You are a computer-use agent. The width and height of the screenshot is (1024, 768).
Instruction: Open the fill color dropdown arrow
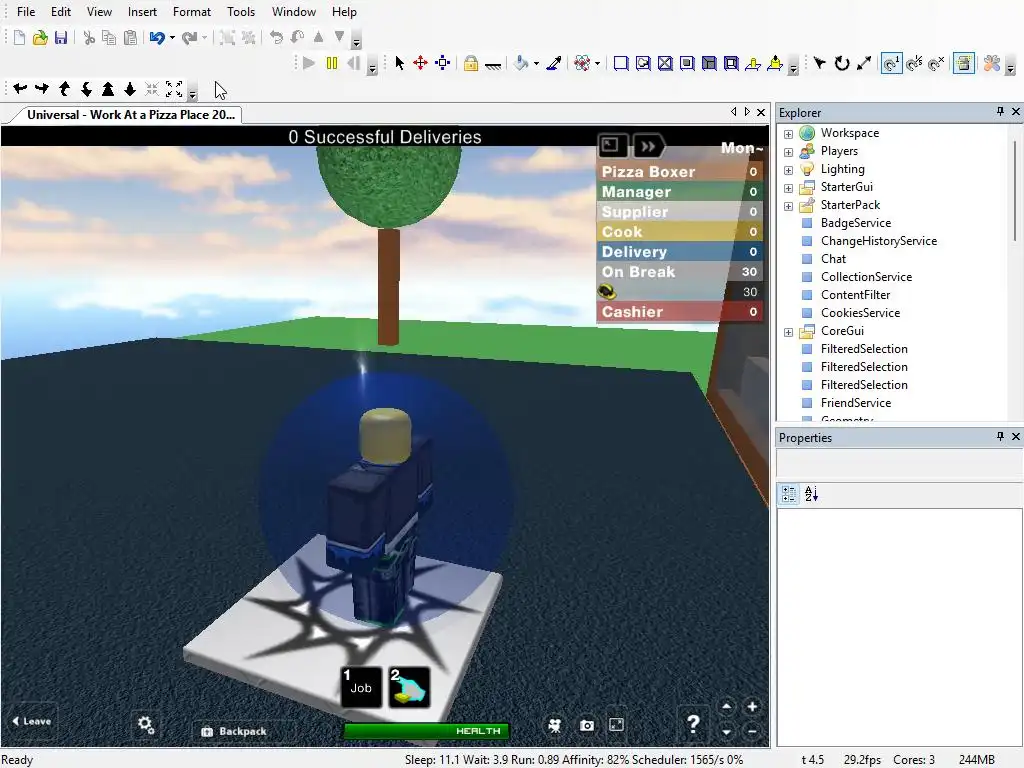point(536,63)
